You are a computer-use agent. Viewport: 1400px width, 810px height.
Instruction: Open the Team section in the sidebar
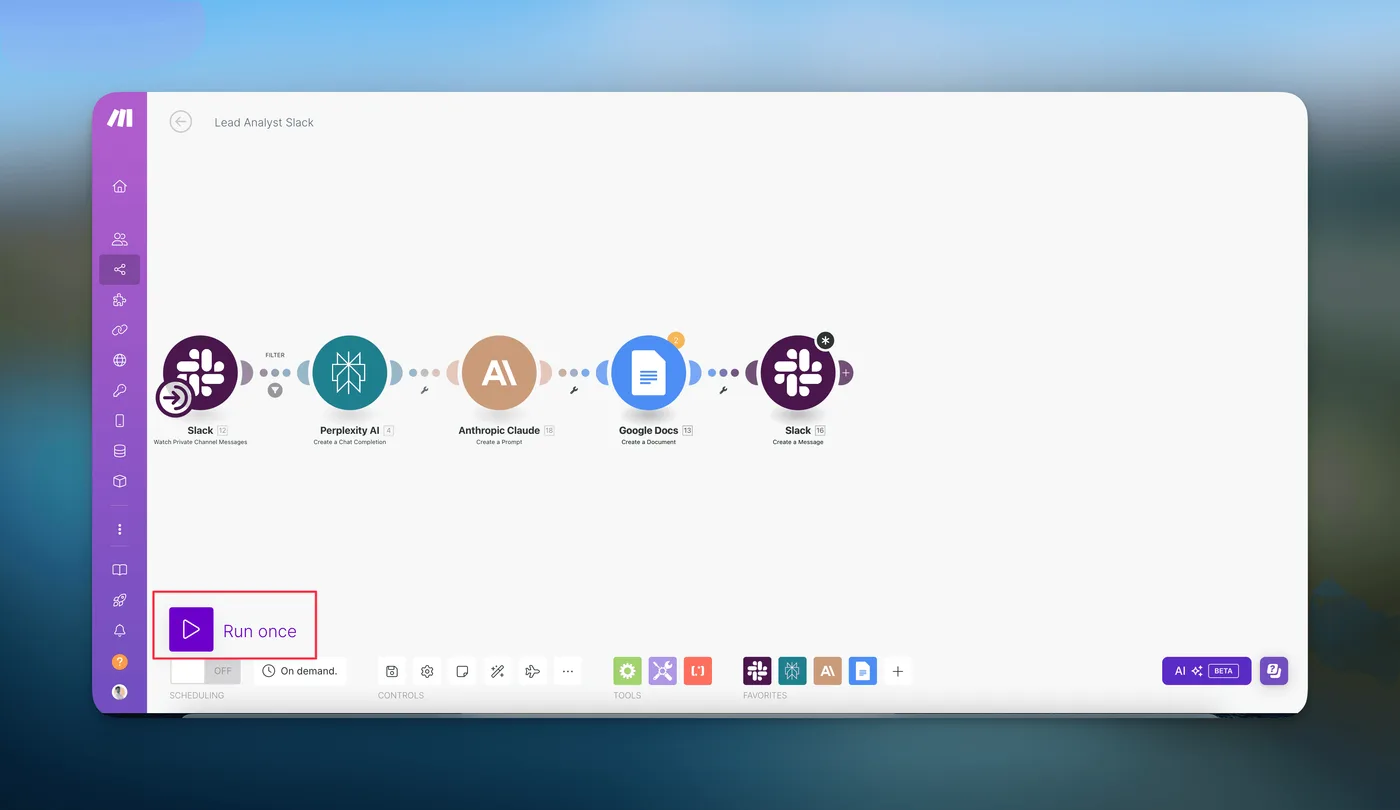pos(120,239)
